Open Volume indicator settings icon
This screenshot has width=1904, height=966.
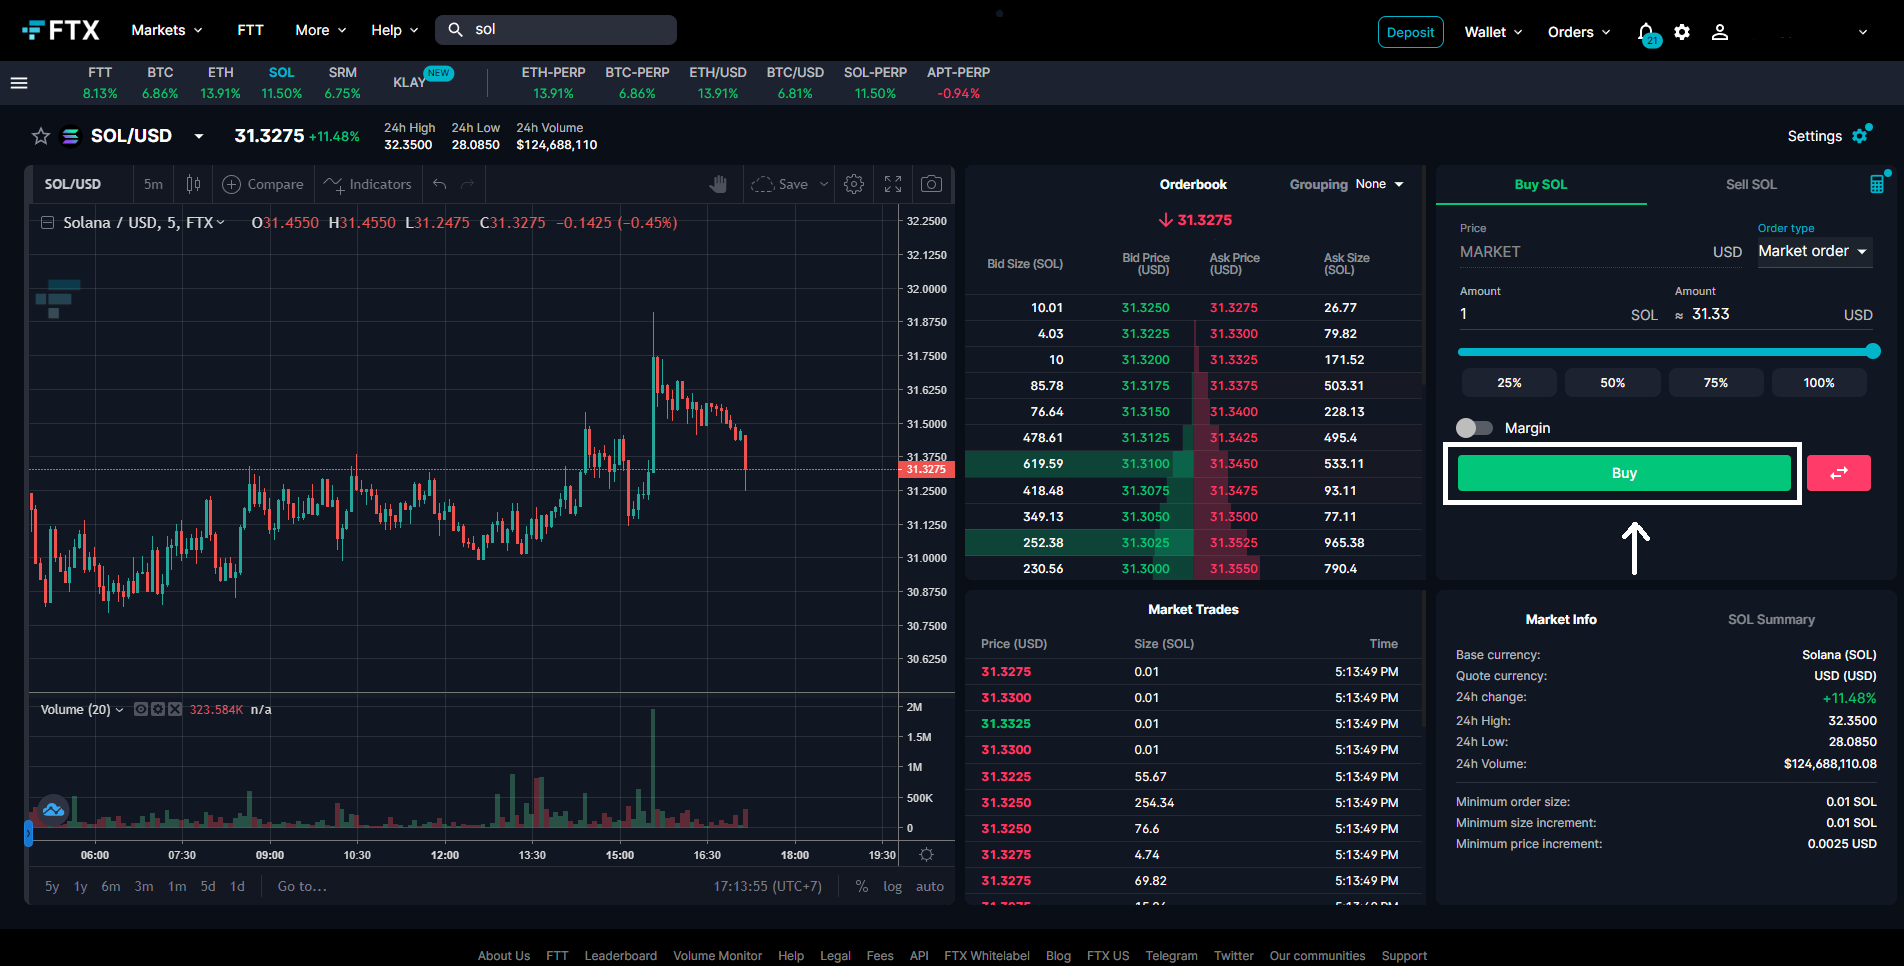tap(158, 709)
